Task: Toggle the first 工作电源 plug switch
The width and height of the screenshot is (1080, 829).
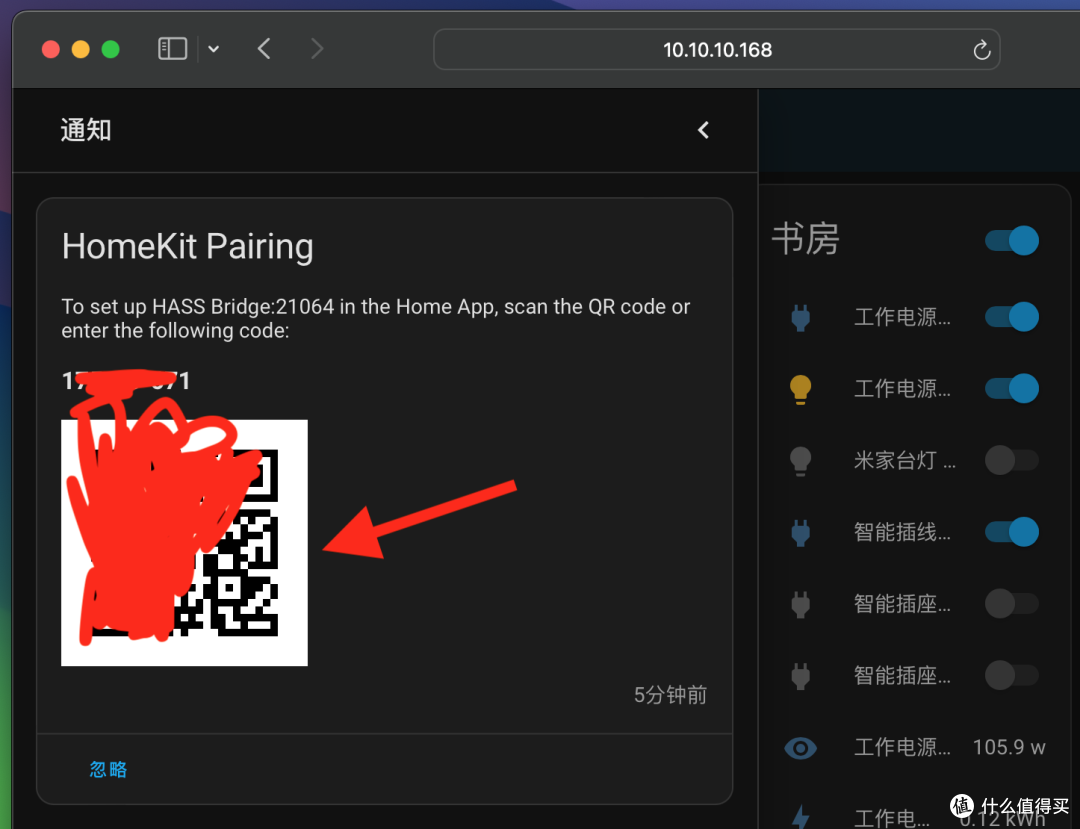Action: tap(1012, 317)
